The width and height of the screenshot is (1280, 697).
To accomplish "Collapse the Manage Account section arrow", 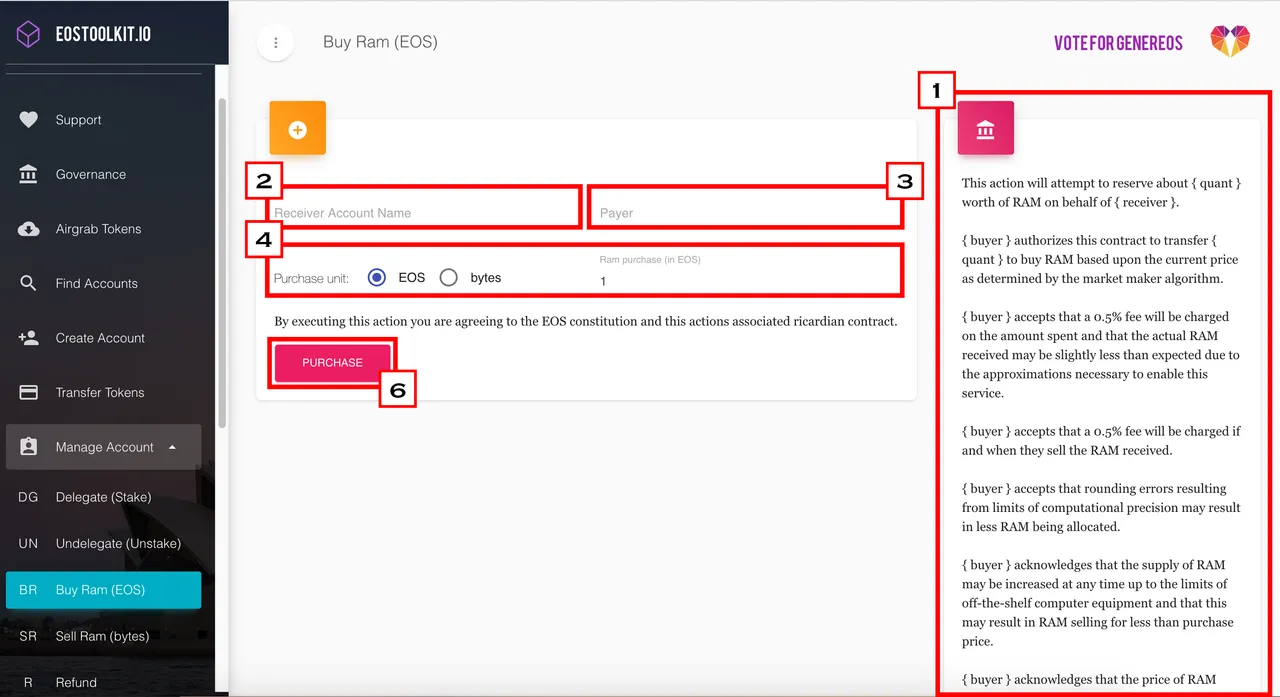I will (172, 447).
